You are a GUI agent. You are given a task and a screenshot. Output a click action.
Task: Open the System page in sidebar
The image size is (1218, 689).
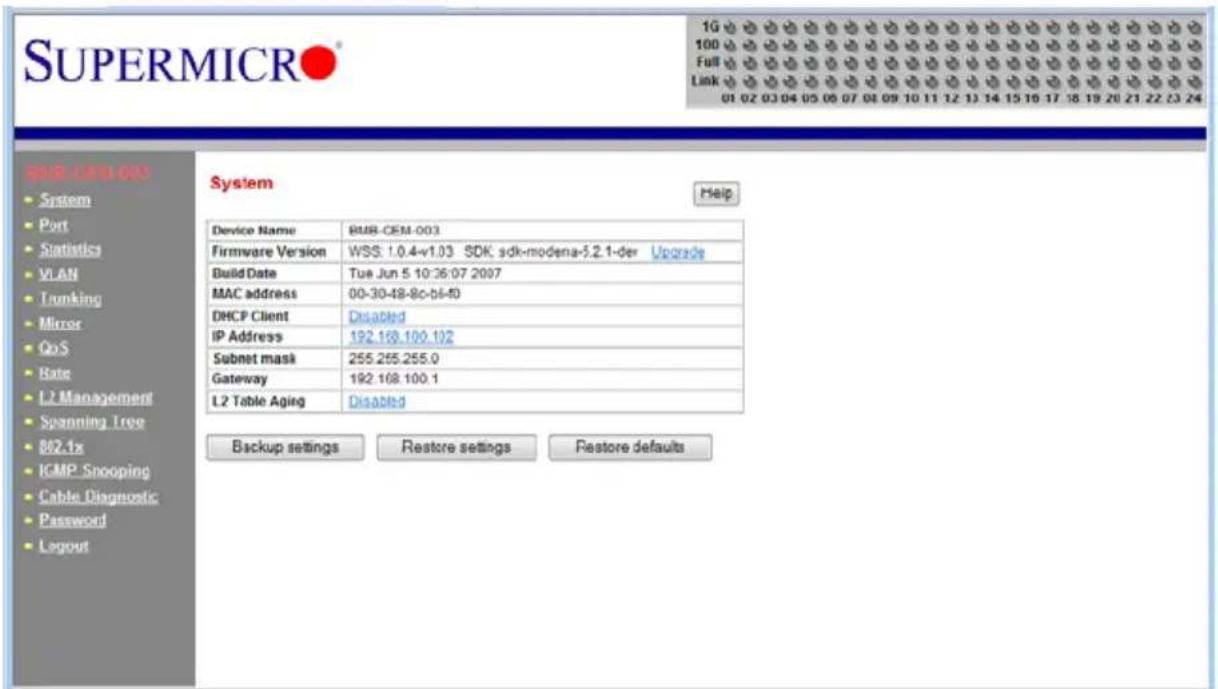tap(65, 199)
